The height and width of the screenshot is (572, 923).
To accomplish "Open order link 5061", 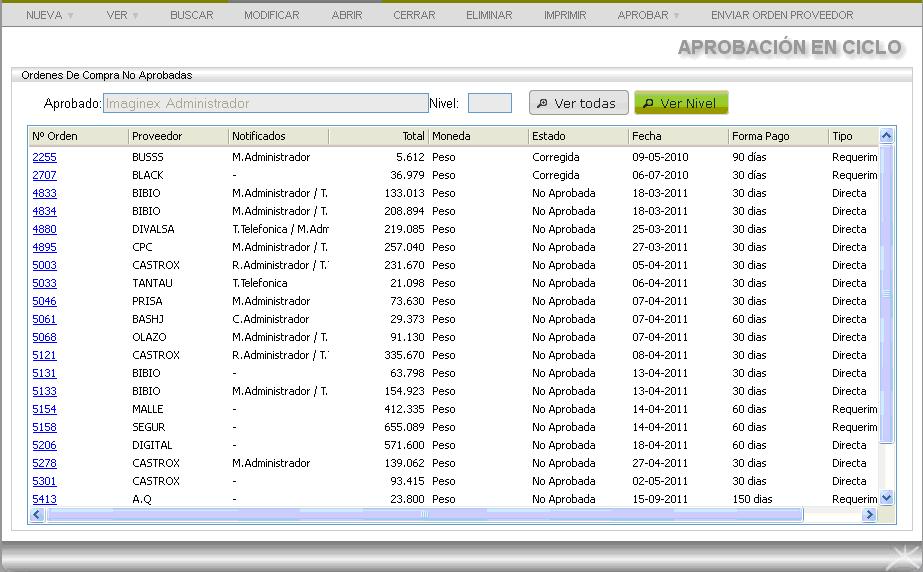I will (x=45, y=320).
